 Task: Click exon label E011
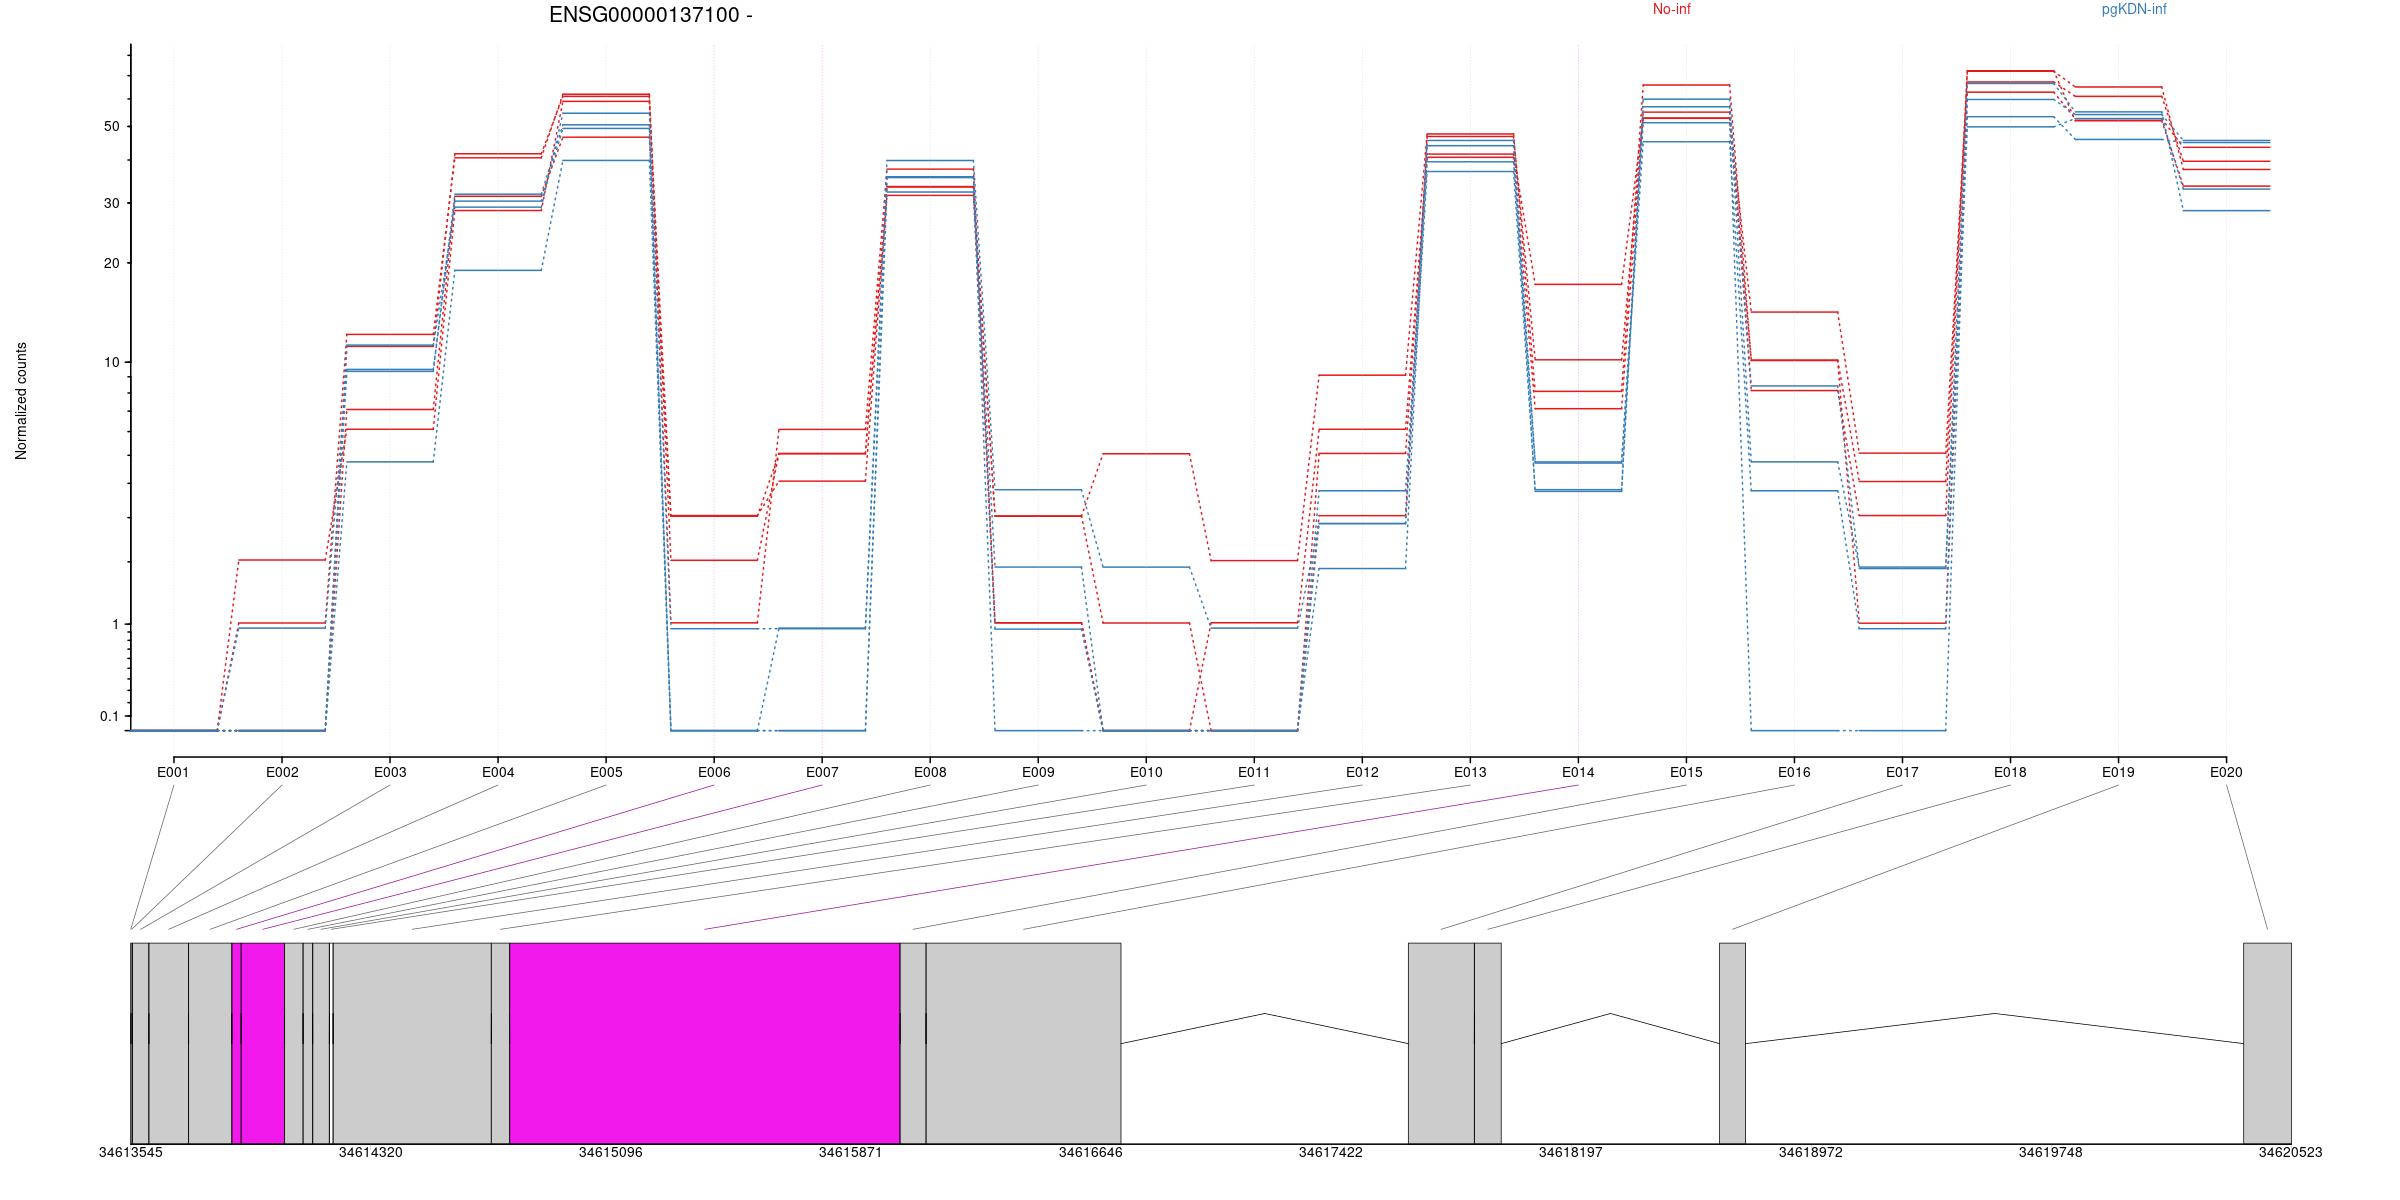1254,772
